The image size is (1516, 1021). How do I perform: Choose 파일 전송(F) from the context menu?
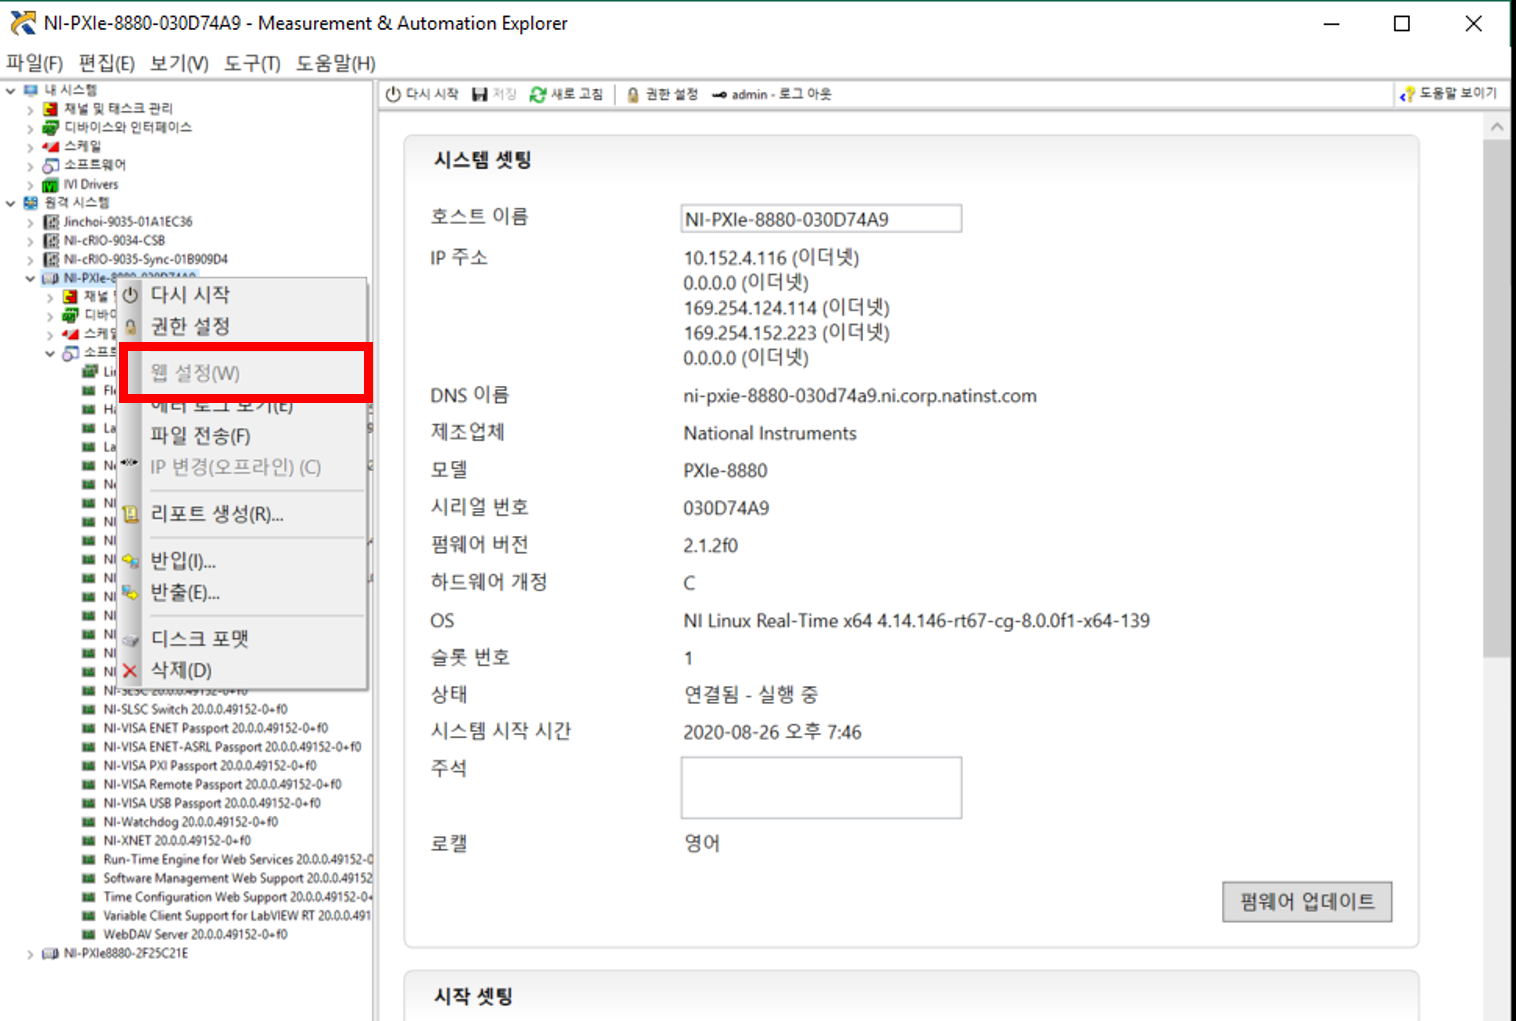click(x=199, y=435)
